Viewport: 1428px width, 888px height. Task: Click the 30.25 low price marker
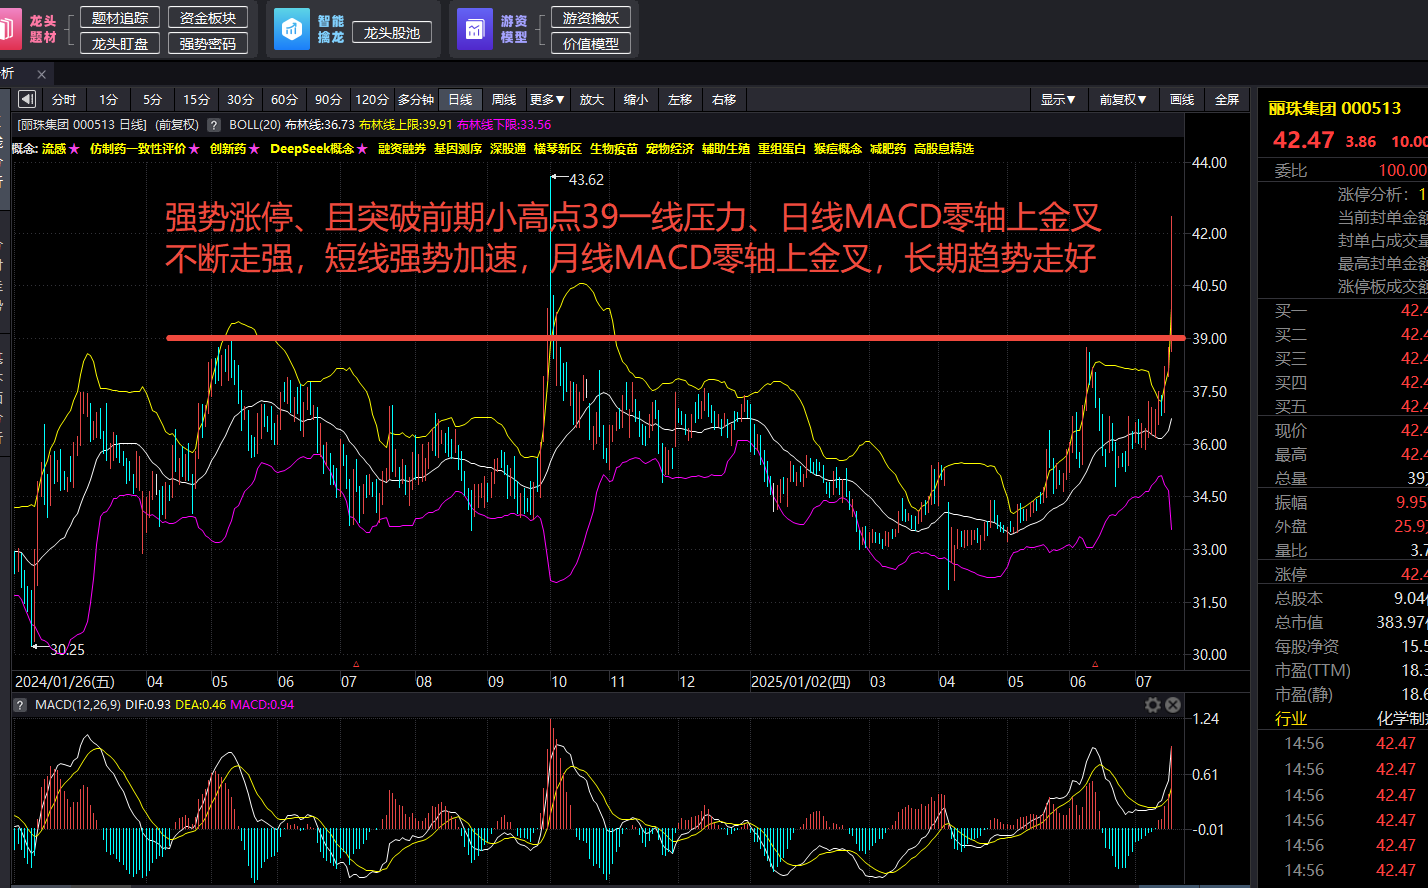67,650
